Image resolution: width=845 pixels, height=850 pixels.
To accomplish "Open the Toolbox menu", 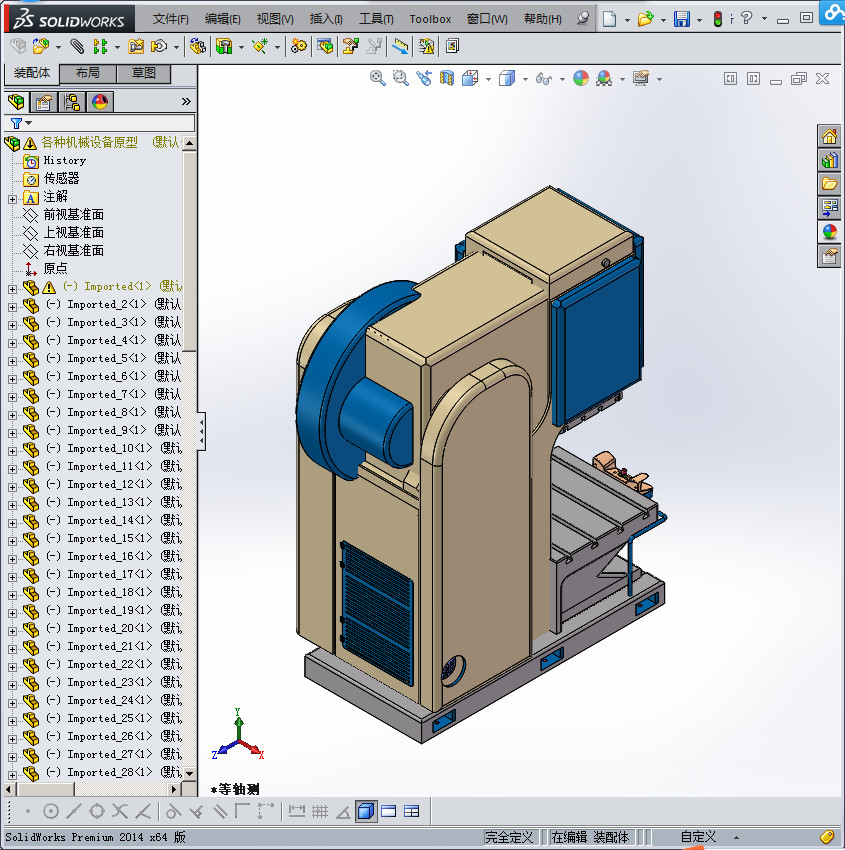I will point(430,19).
